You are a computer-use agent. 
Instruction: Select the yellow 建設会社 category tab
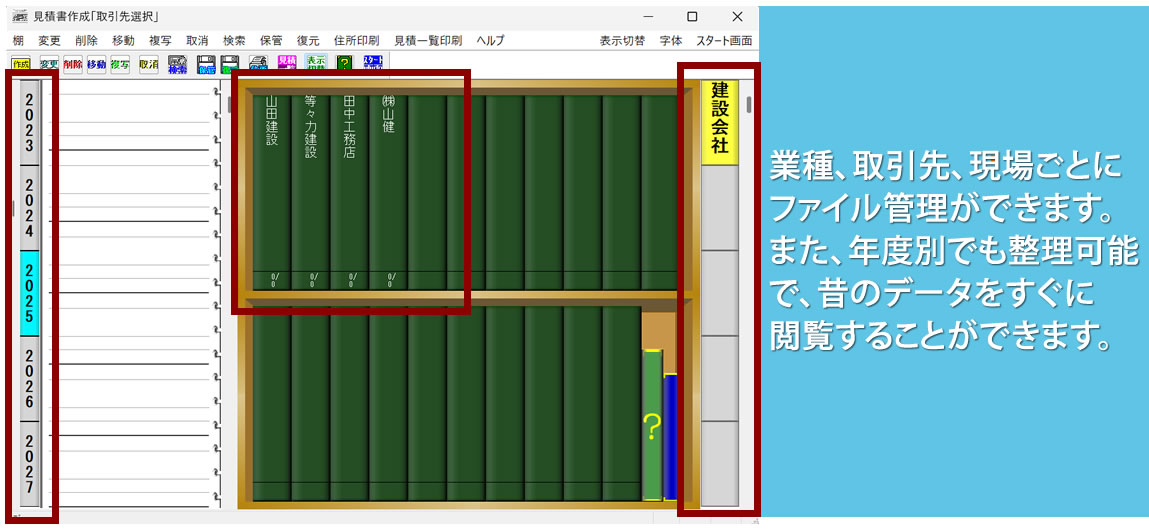719,121
